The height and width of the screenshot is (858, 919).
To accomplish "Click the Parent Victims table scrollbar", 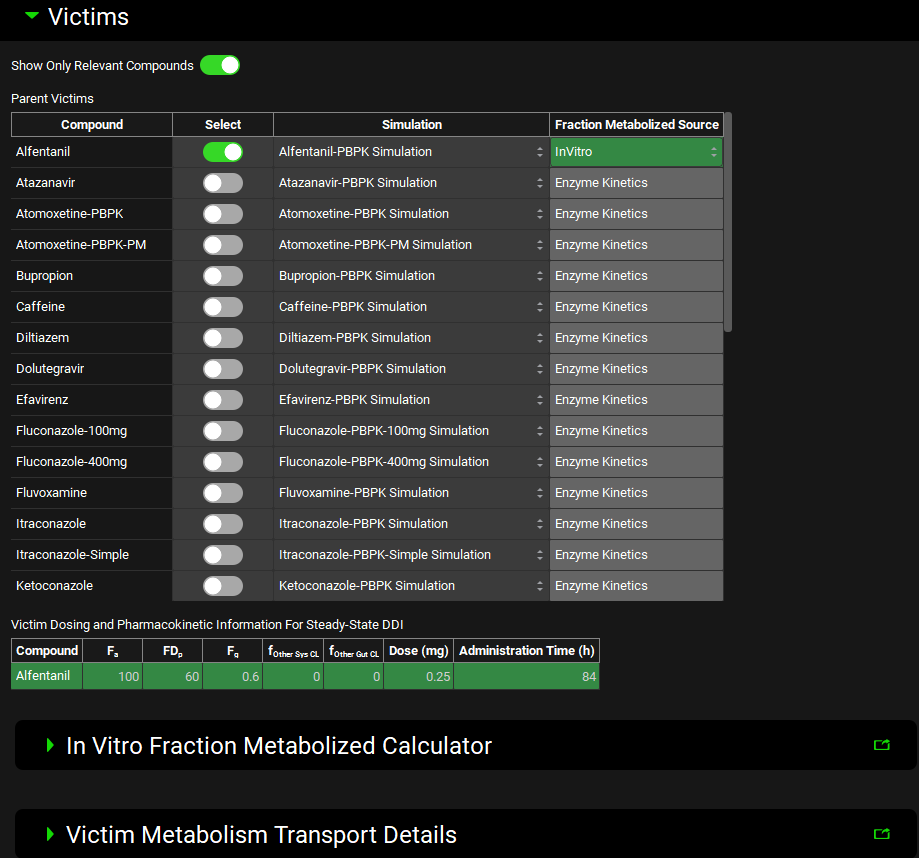I will coord(728,220).
